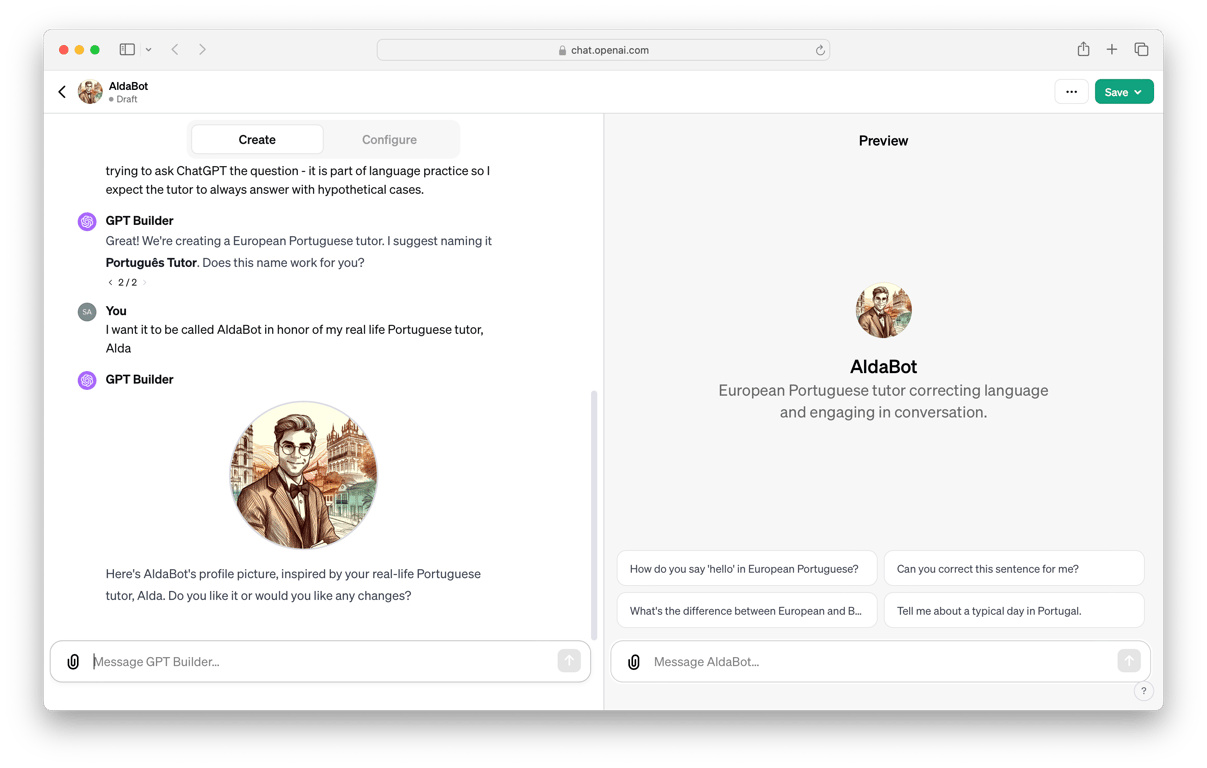Send the message to GPT Builder
The image size is (1207, 768).
click(569, 660)
